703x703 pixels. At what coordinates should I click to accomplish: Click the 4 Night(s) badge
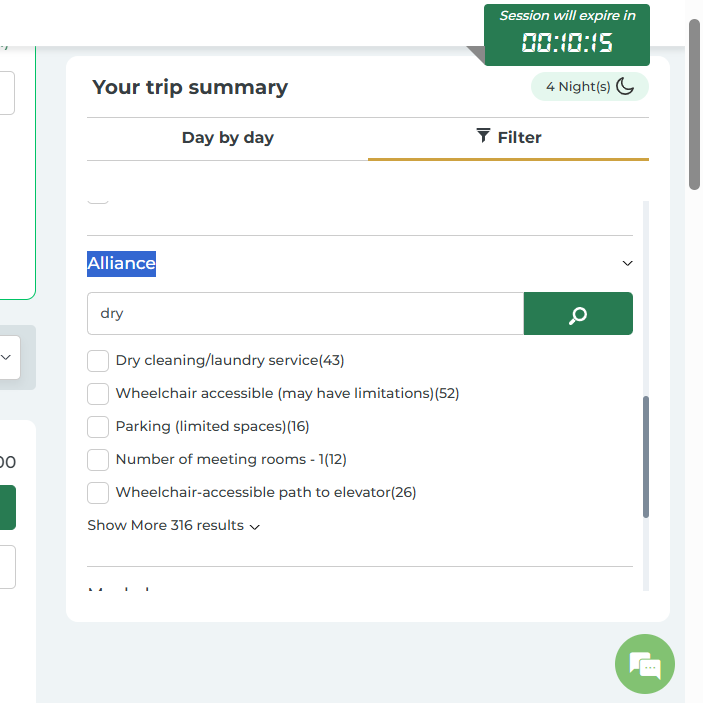pos(579,87)
